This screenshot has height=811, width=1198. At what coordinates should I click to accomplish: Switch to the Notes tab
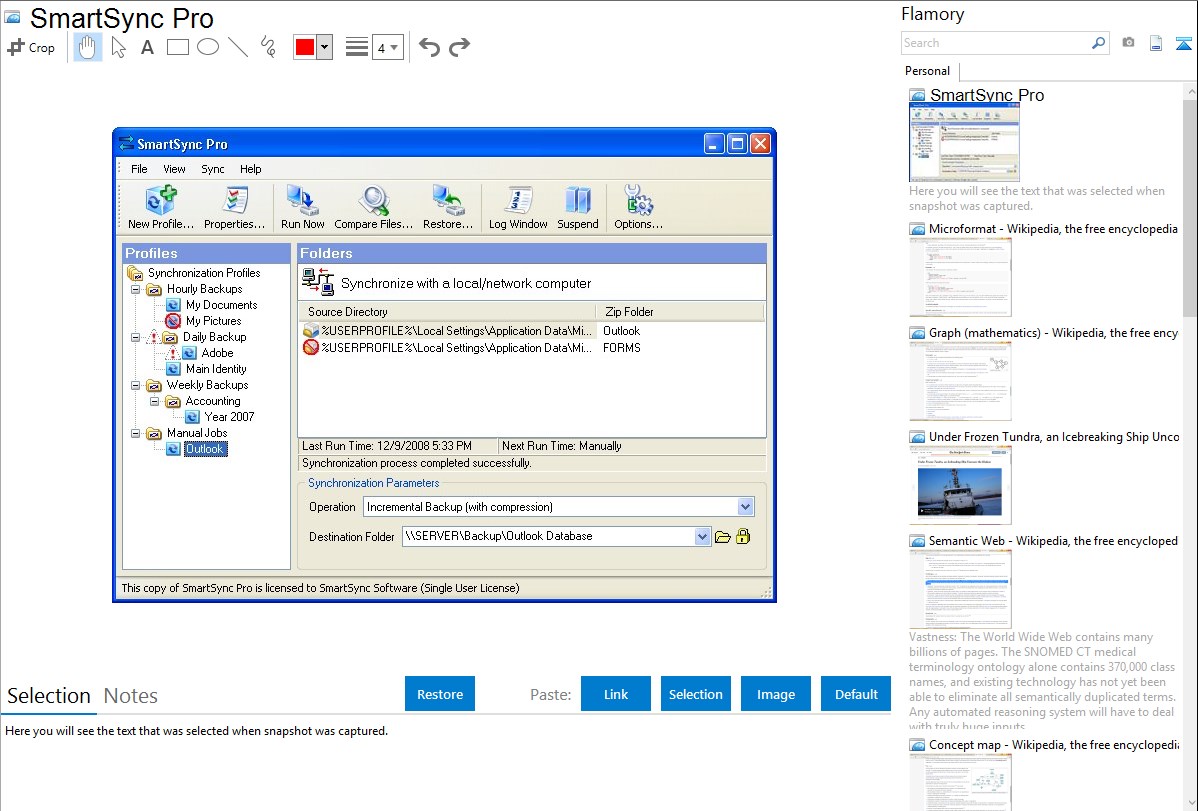pyautogui.click(x=131, y=696)
